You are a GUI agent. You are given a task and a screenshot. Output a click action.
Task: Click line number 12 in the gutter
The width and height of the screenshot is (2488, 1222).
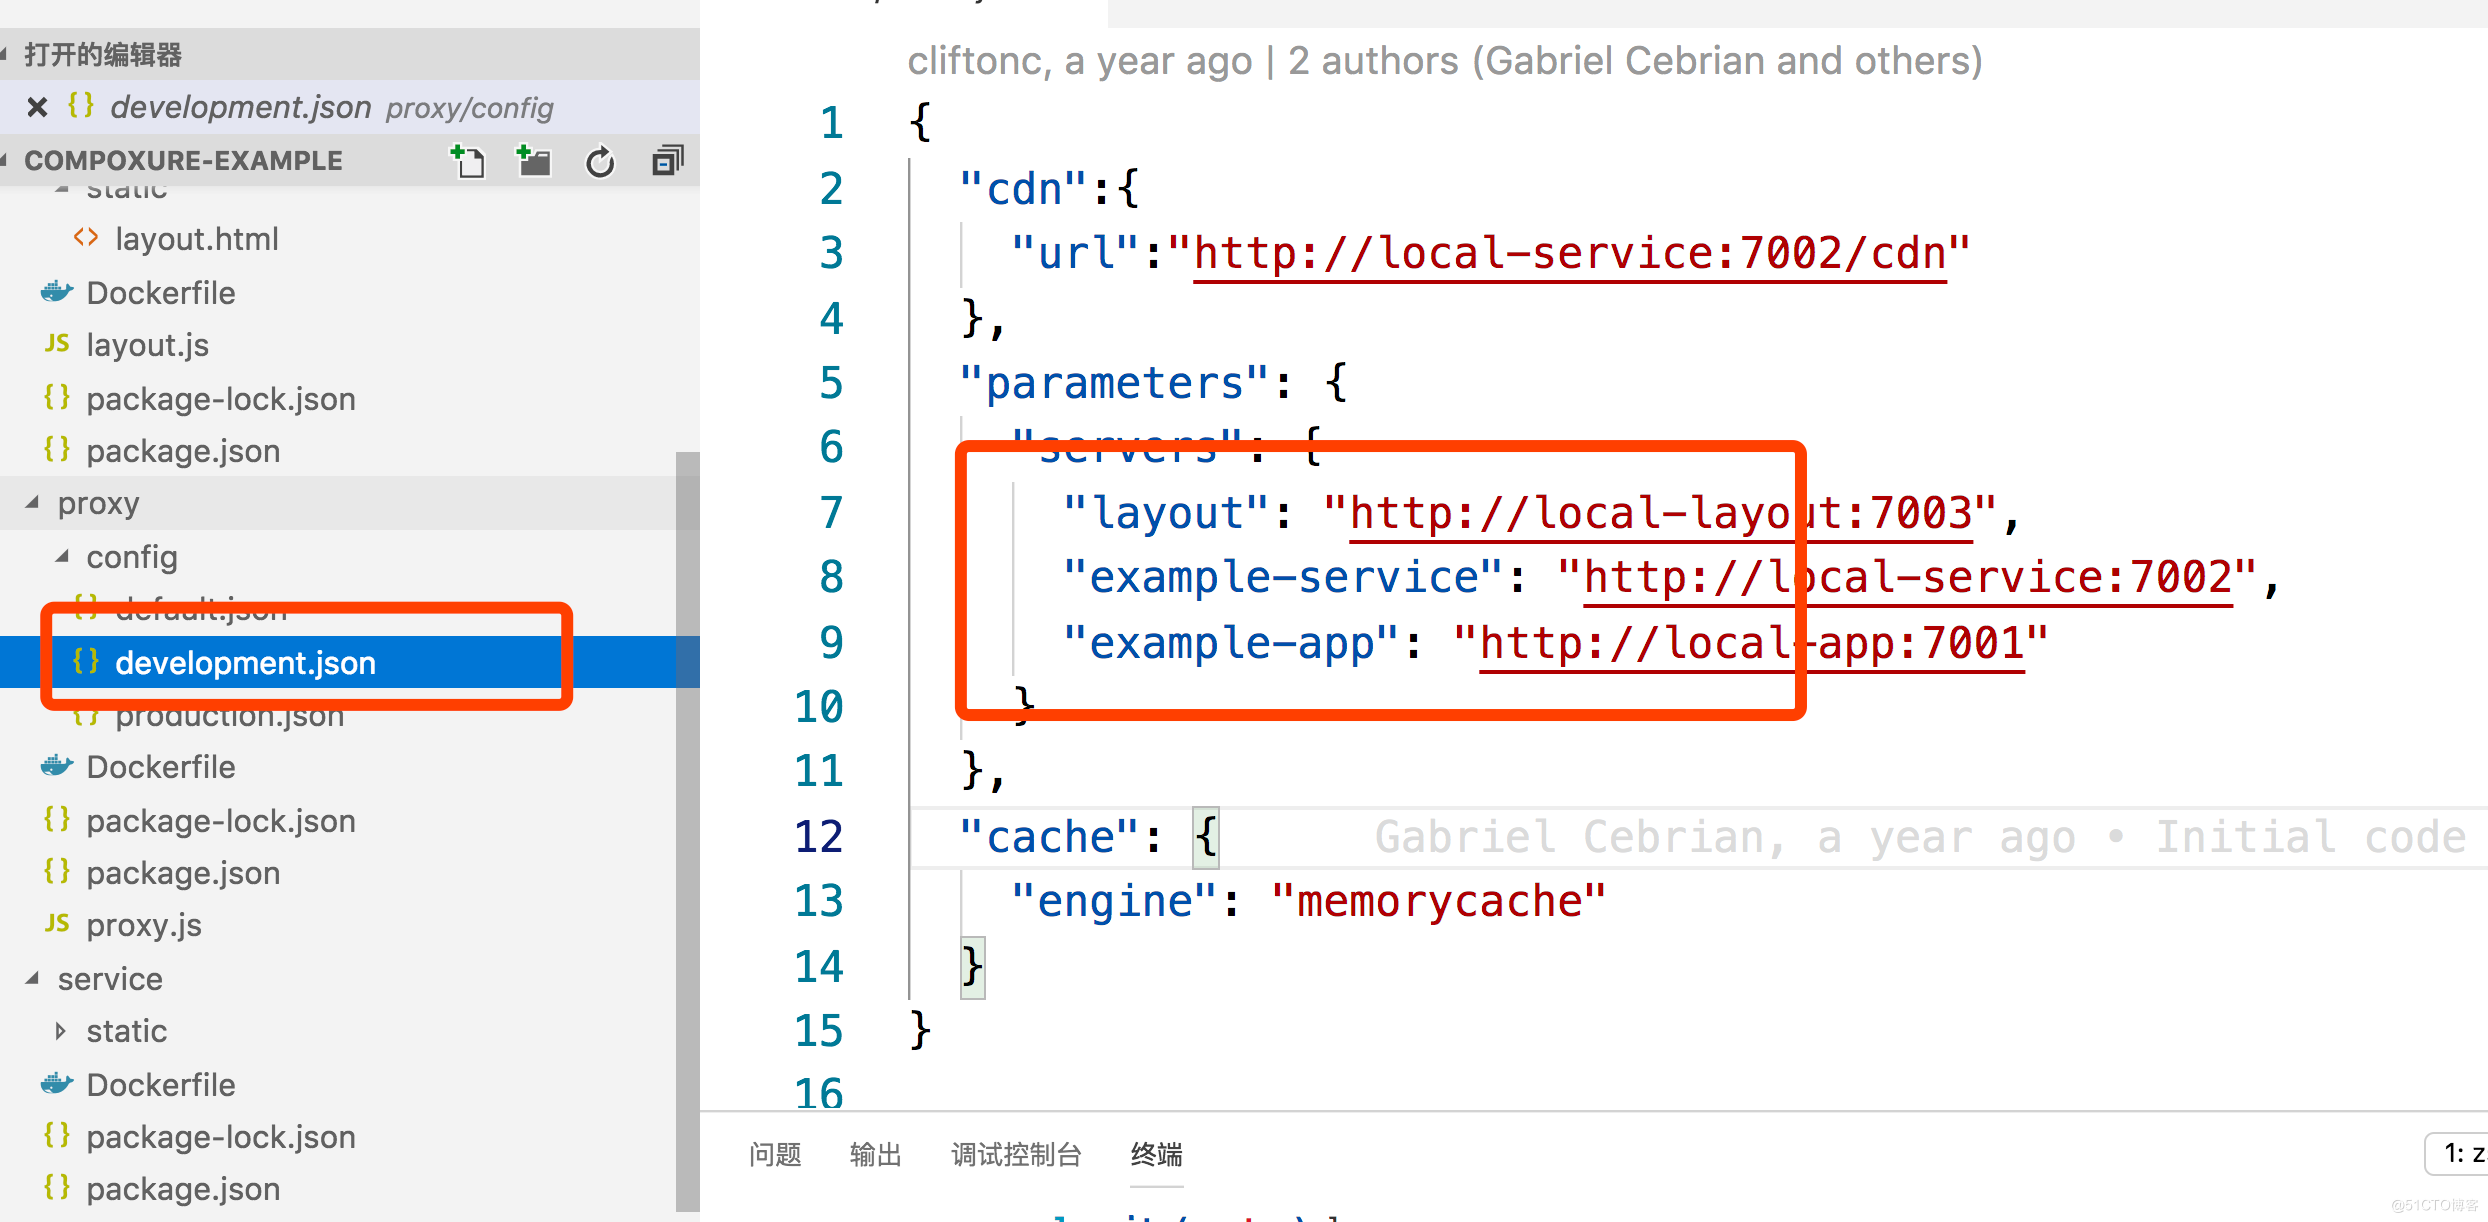click(819, 837)
